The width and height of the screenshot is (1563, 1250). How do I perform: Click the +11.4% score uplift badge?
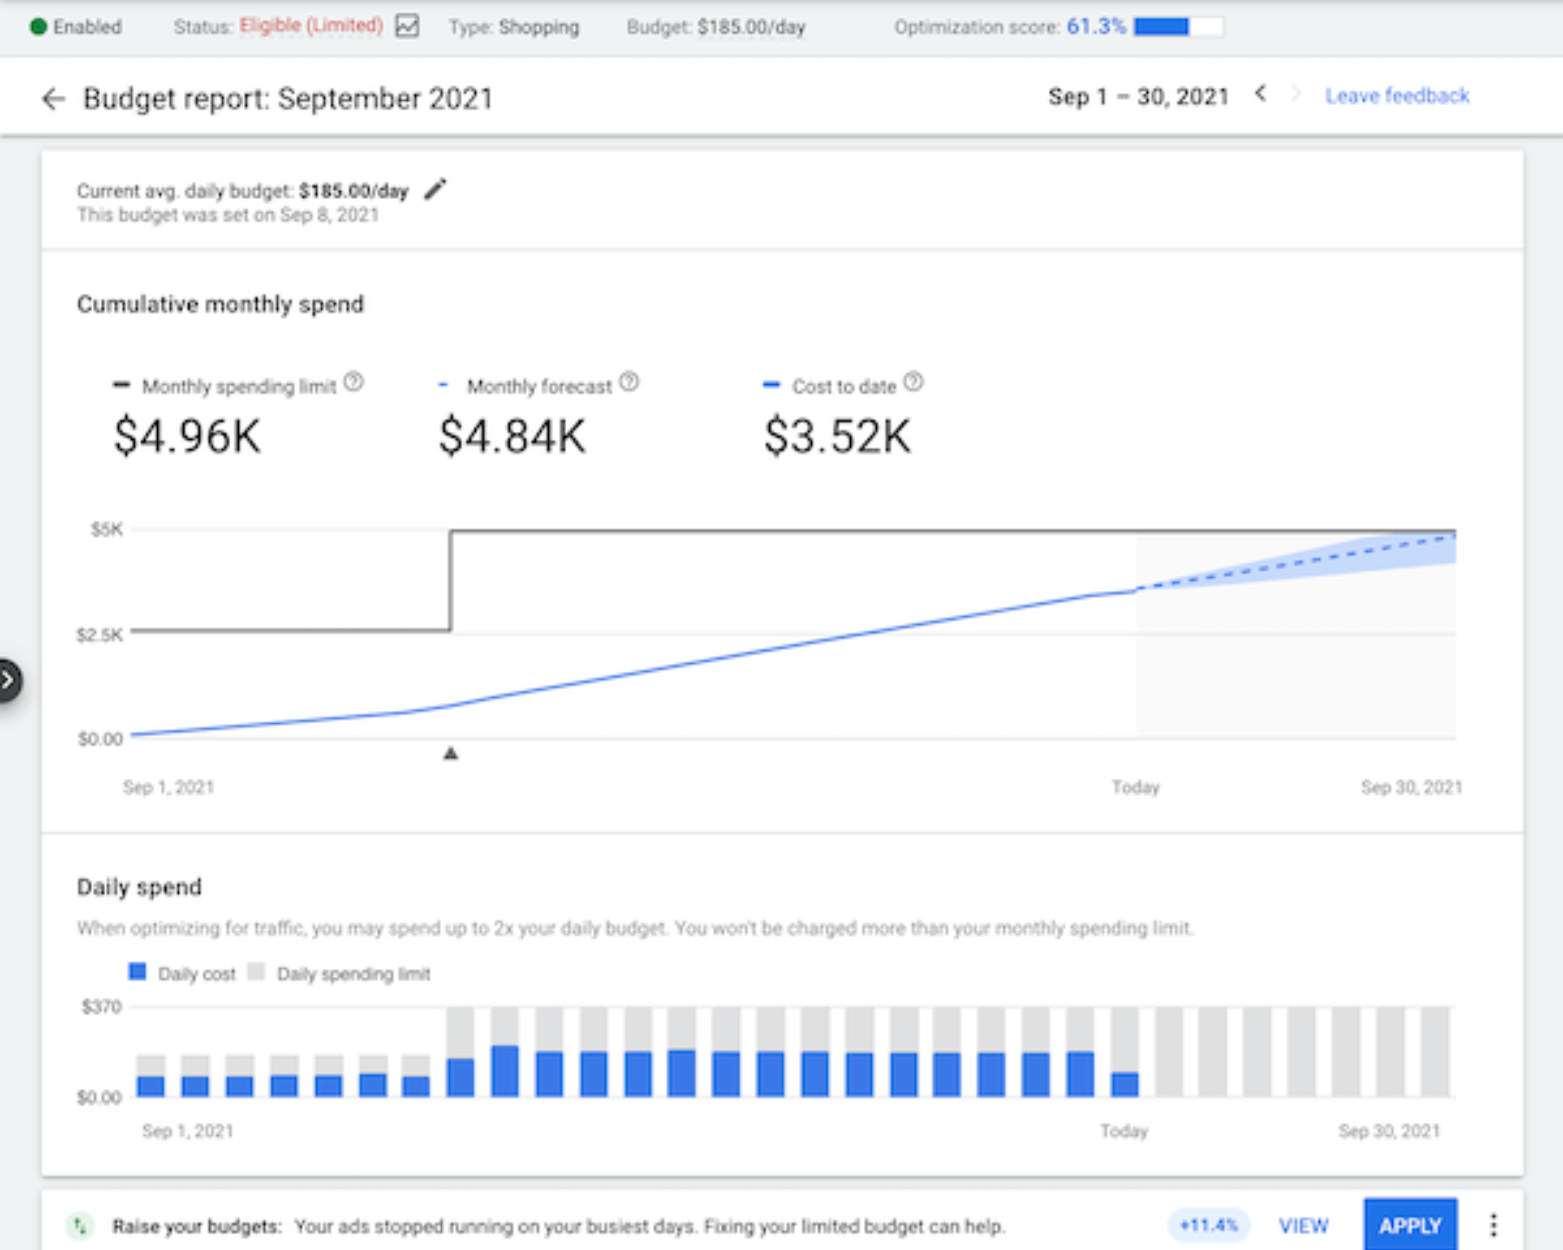tap(1208, 1225)
